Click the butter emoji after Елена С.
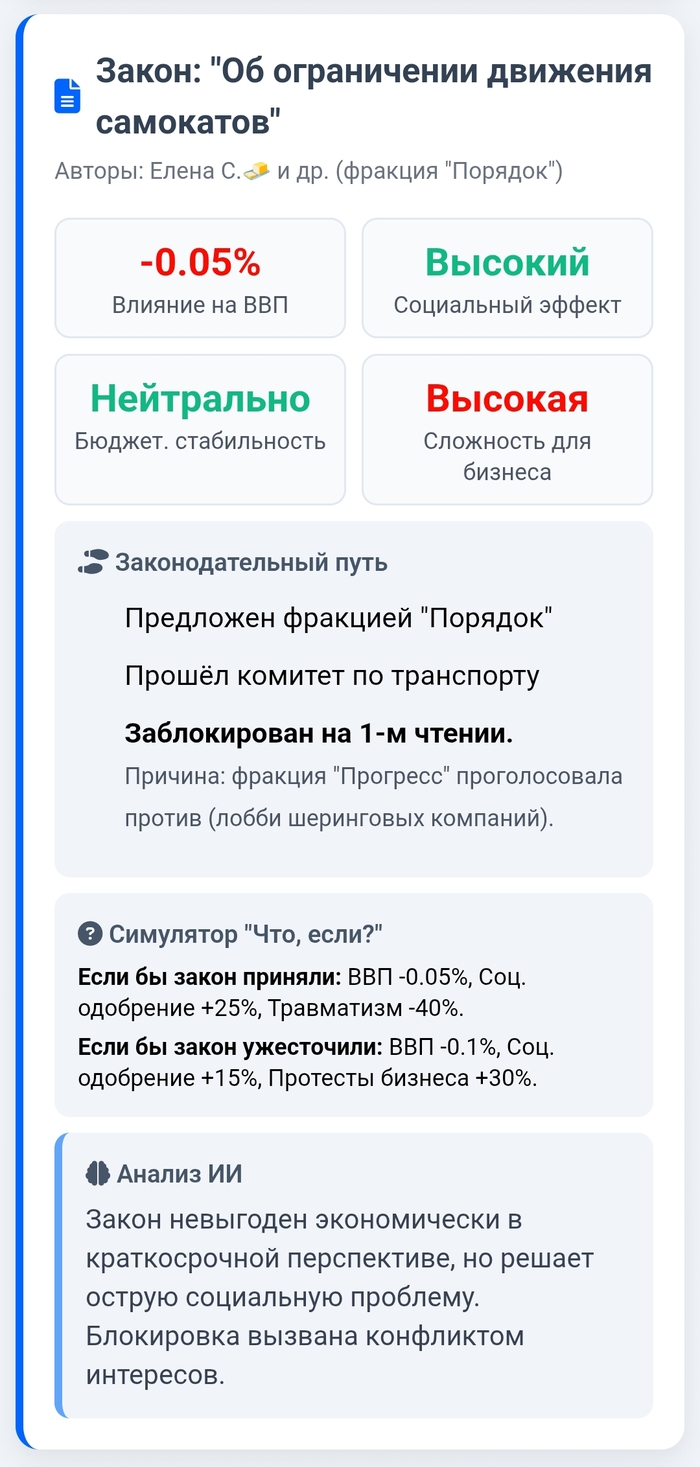 (x=256, y=171)
